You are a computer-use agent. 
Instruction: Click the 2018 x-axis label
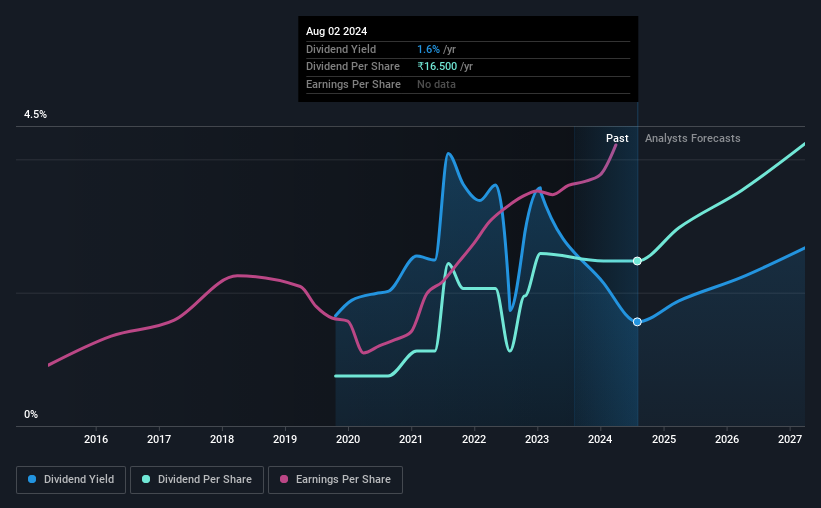tap(222, 439)
